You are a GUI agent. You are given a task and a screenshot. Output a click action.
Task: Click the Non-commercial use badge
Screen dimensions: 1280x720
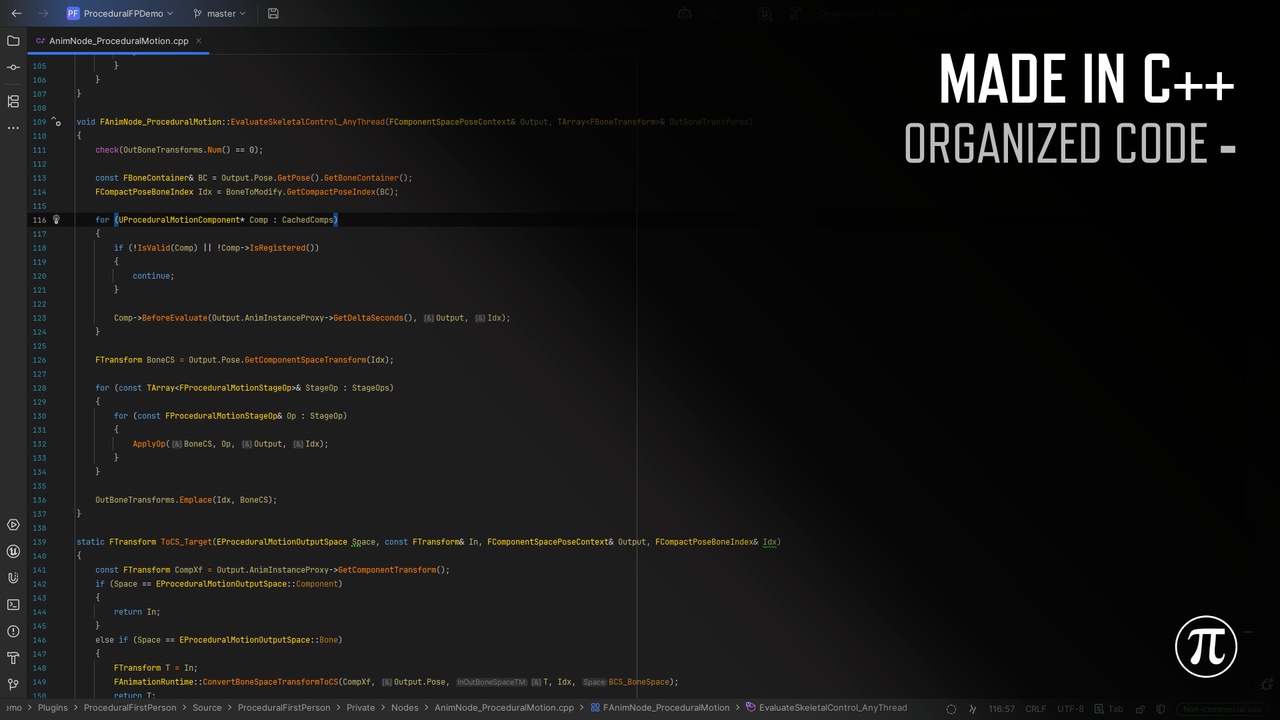click(1222, 709)
